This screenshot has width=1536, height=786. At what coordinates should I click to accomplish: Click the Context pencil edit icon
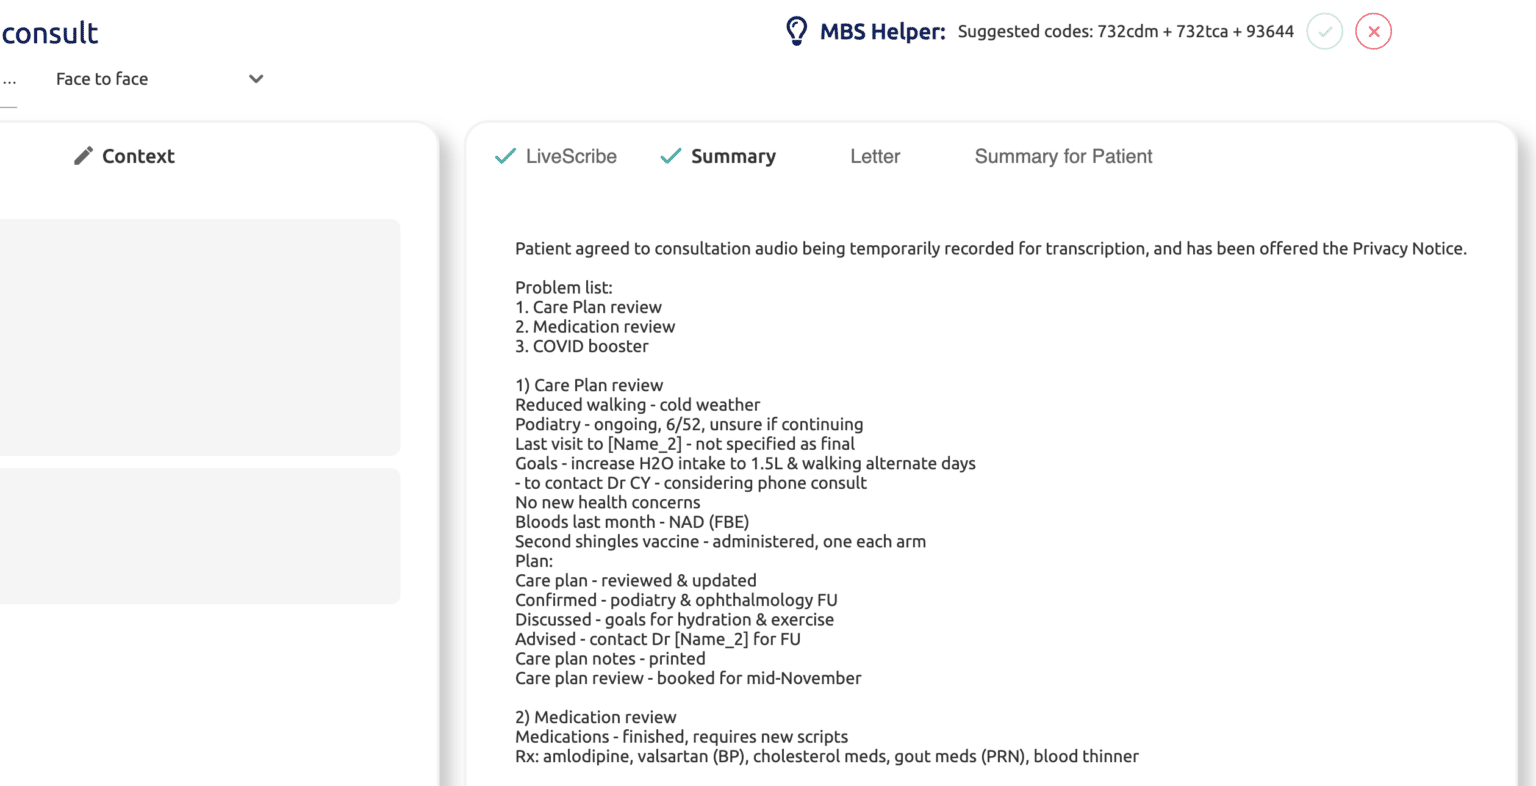click(x=84, y=156)
